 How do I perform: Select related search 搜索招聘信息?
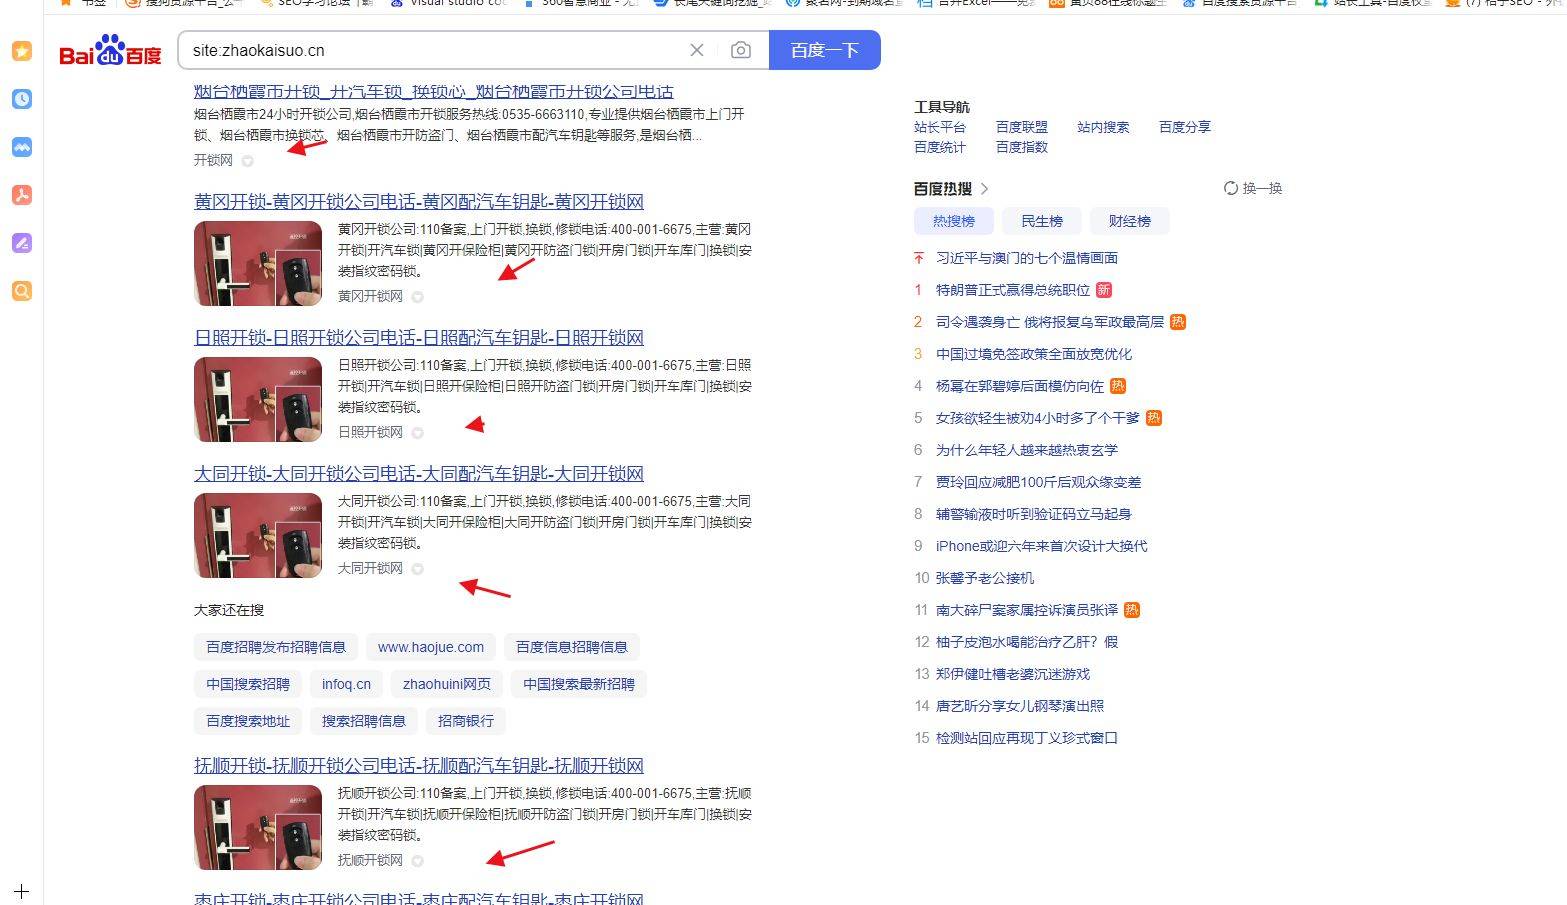[x=364, y=721]
